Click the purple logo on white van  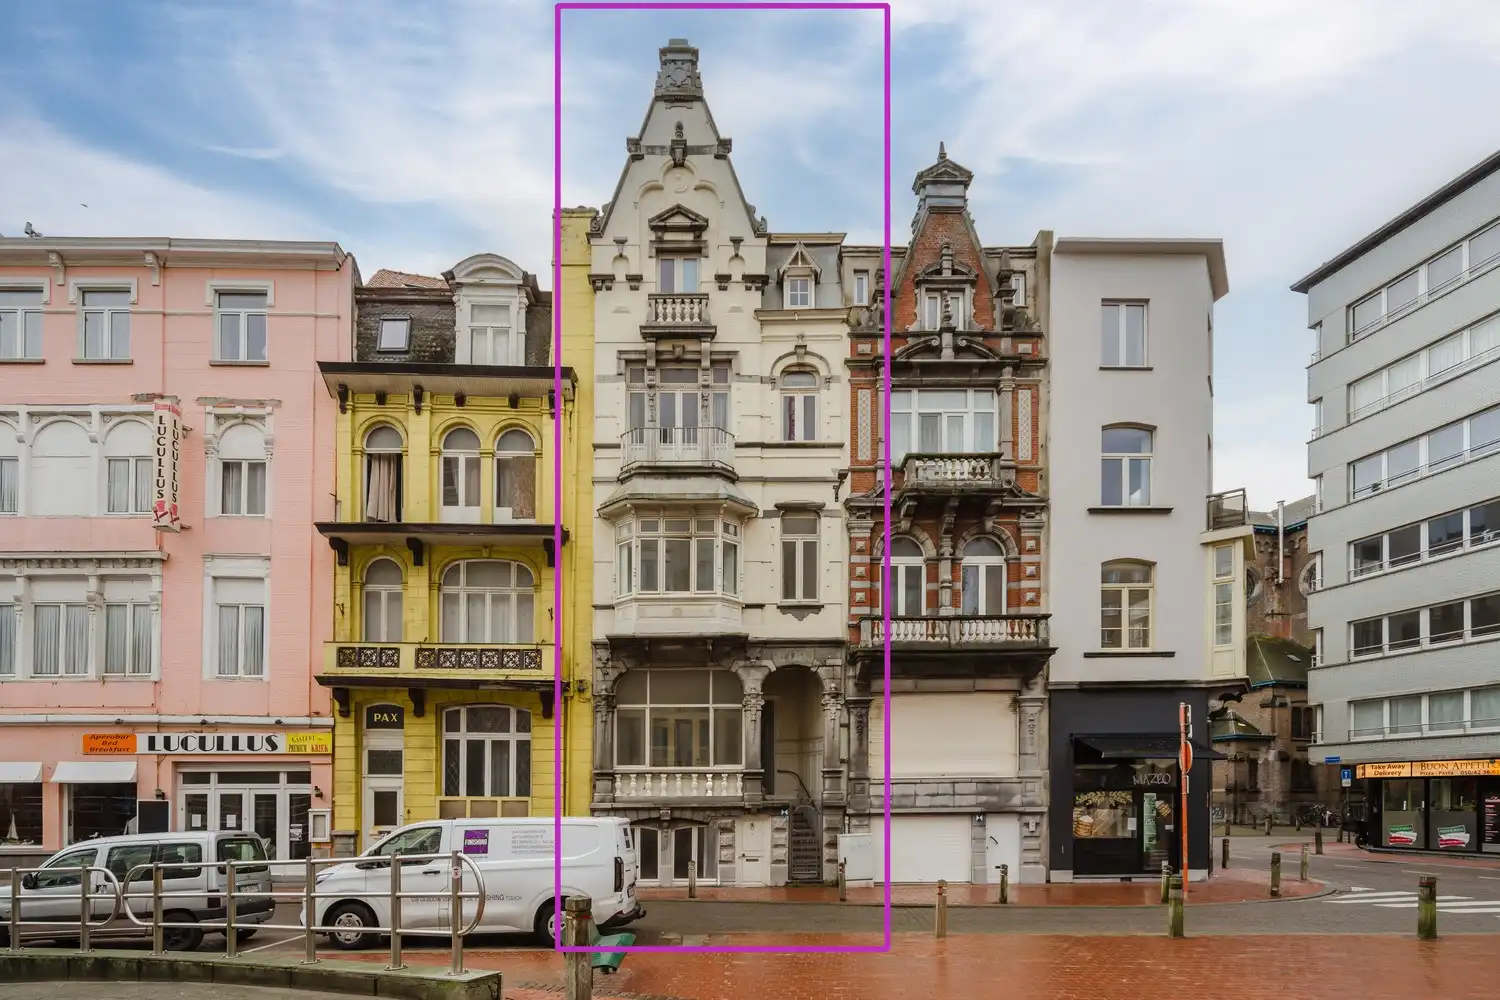(x=475, y=841)
